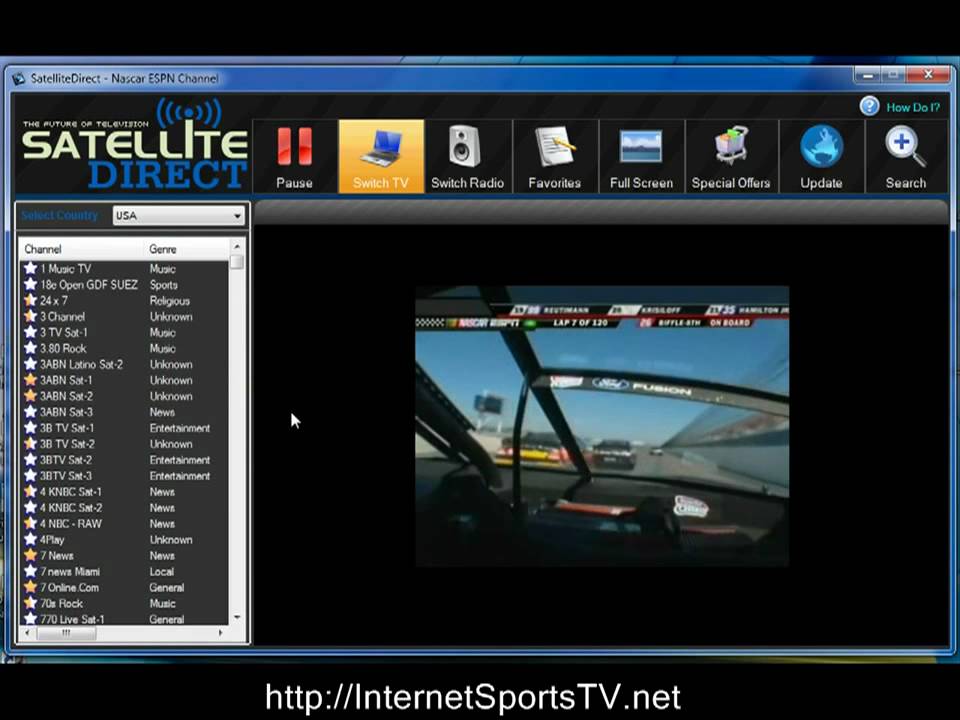Select channel 770 Live Sat-1

(124, 619)
